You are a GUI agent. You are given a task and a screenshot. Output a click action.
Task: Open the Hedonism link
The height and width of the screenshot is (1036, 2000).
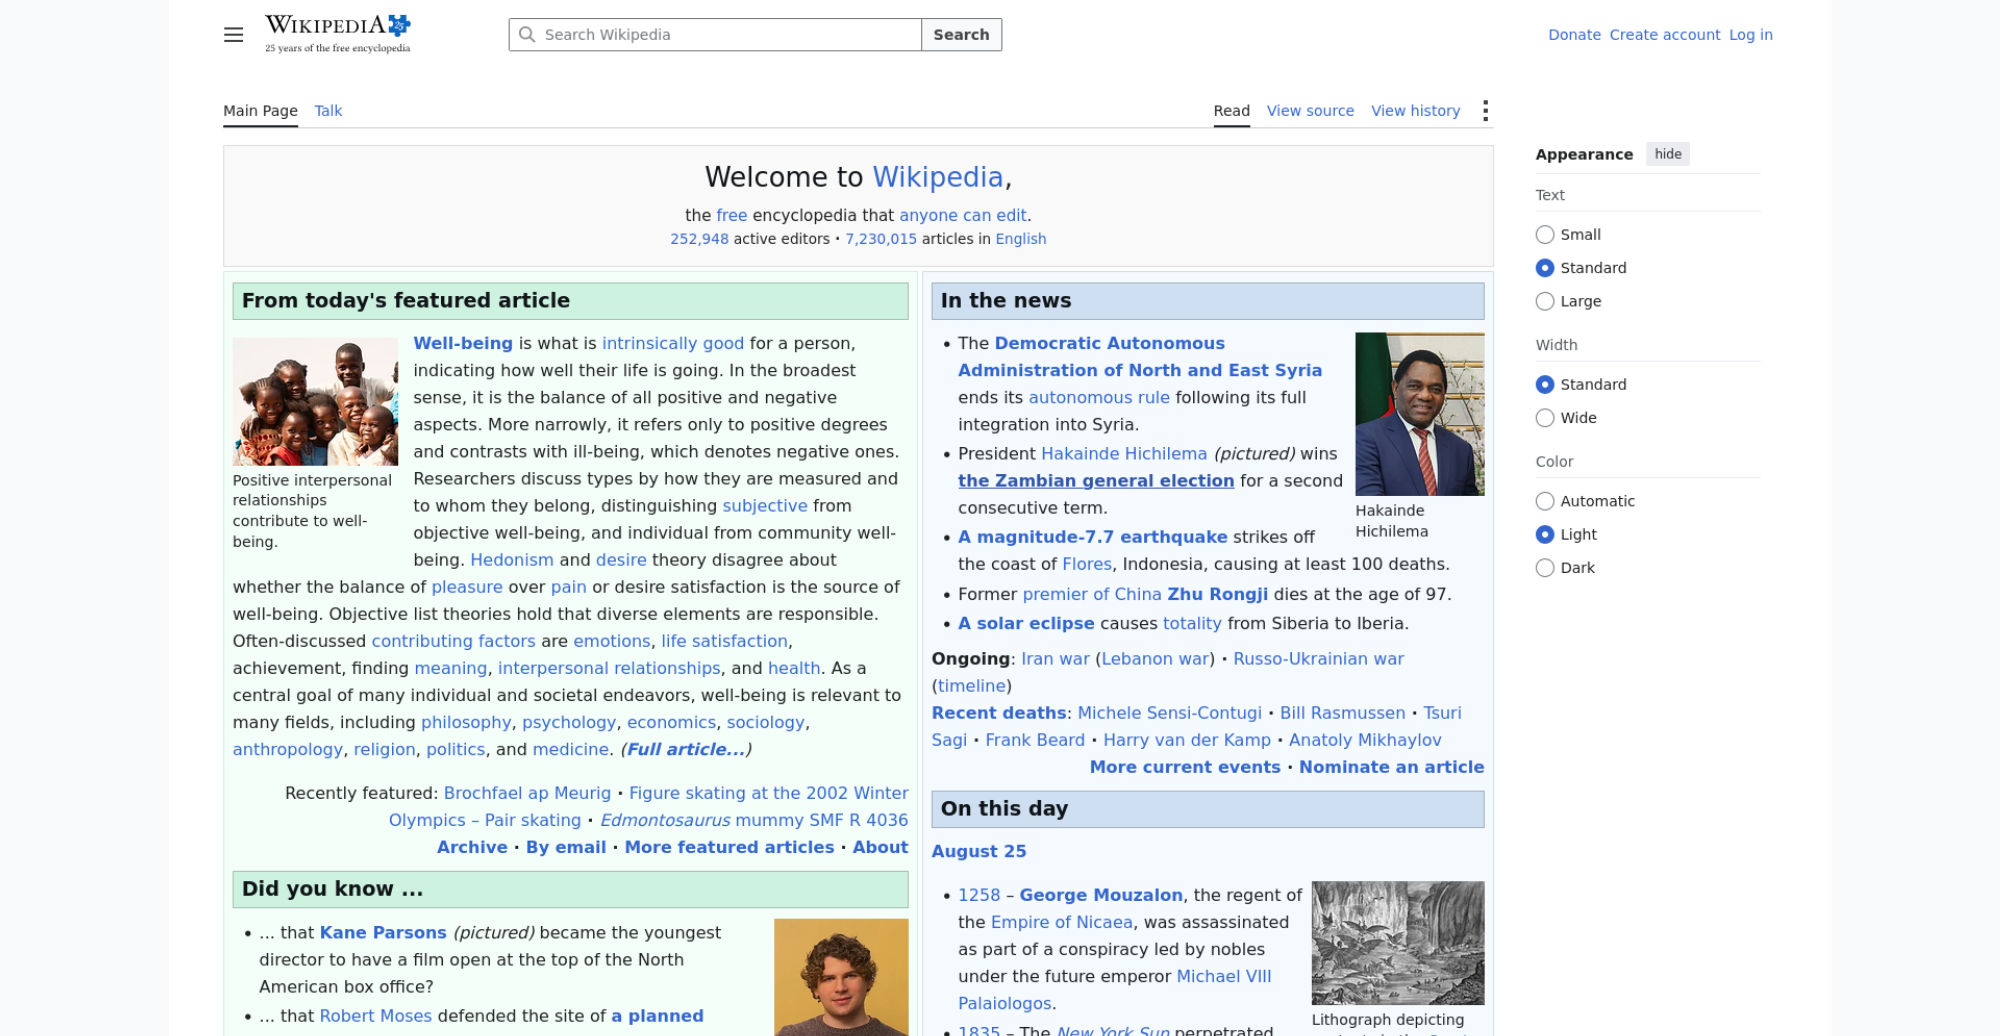[x=512, y=560]
